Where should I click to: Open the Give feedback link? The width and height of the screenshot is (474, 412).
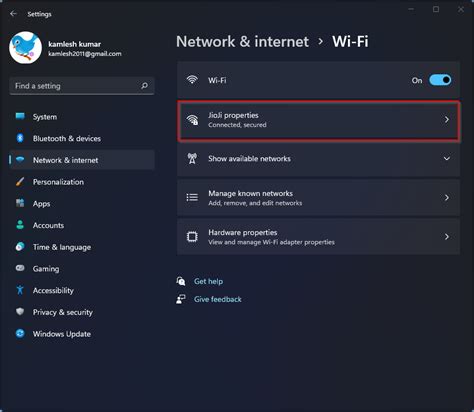pos(218,299)
